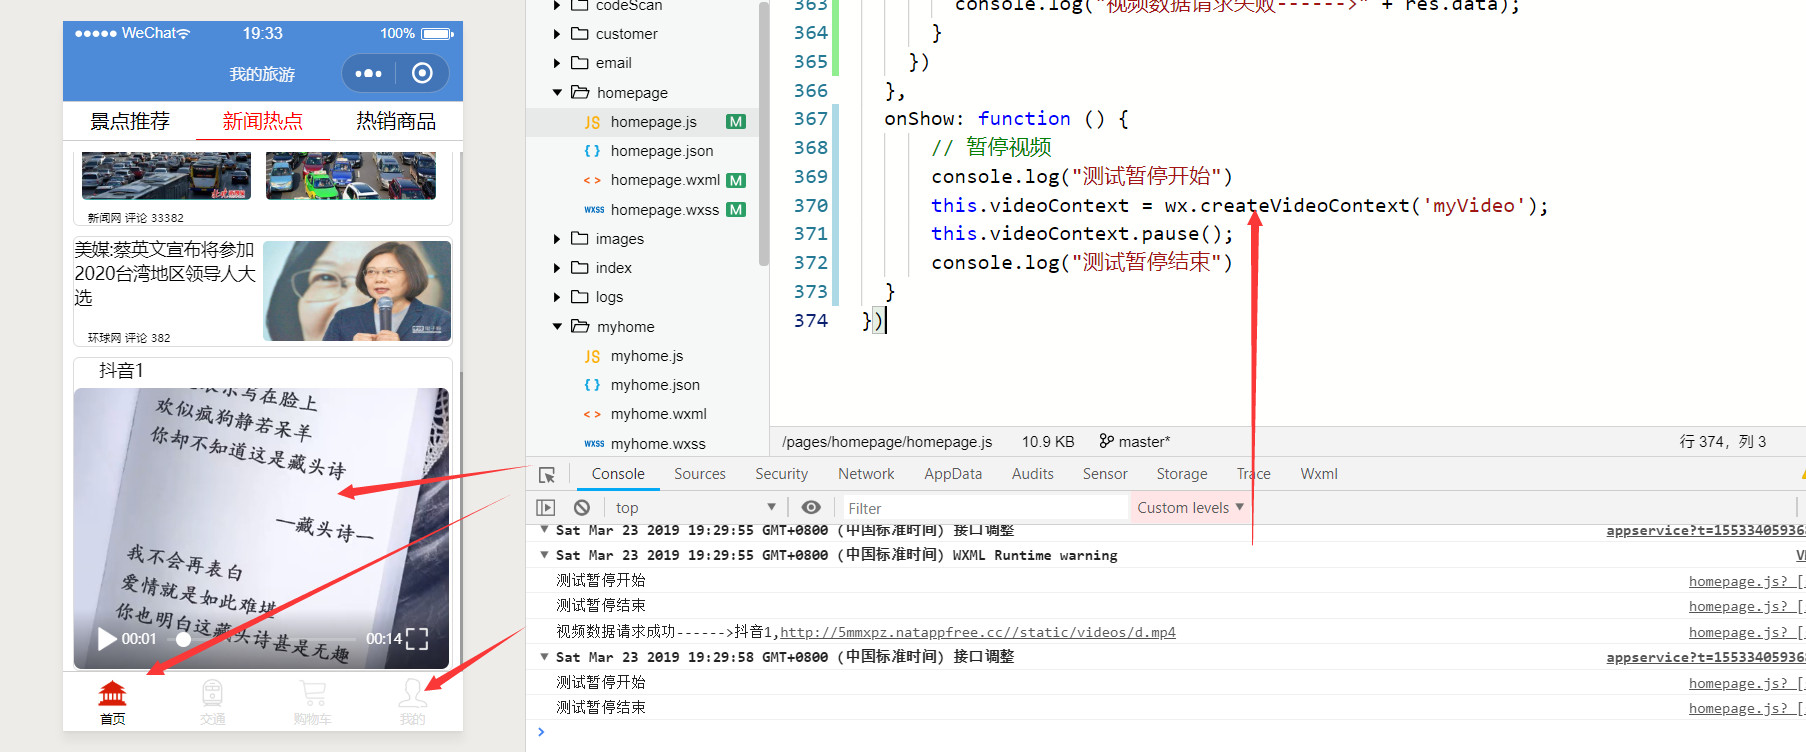Click the console input prompt line
The height and width of the screenshot is (752, 1806).
(x=1166, y=732)
